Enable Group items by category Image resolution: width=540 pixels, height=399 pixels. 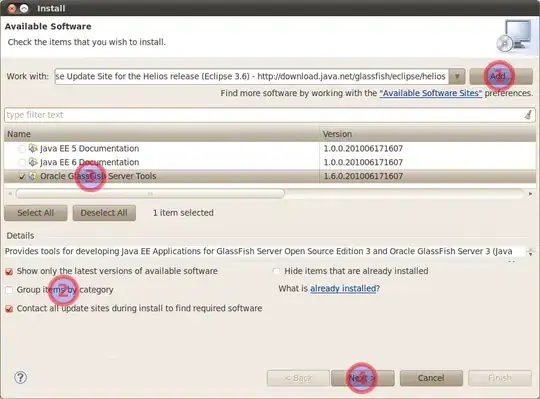coord(9,290)
